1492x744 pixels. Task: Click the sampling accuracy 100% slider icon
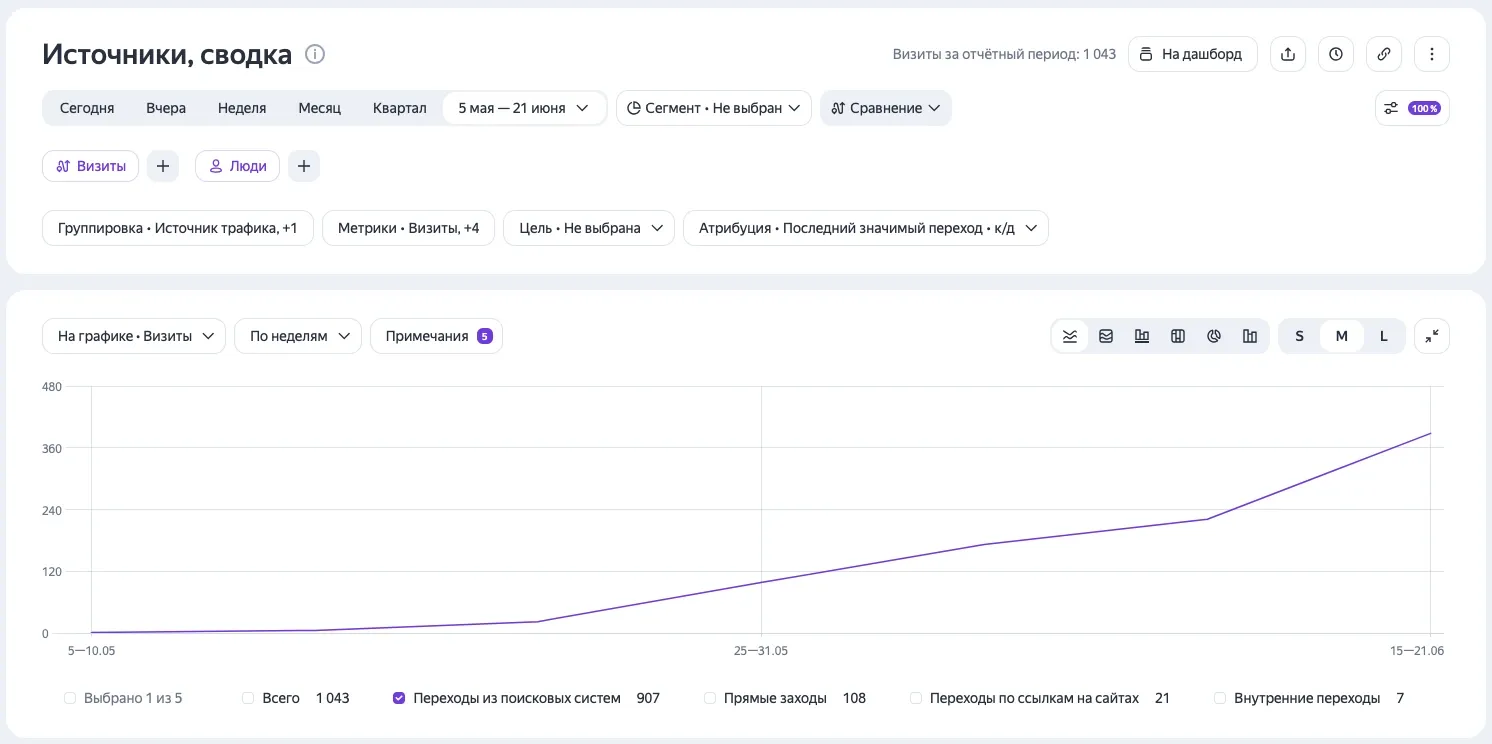(1412, 108)
